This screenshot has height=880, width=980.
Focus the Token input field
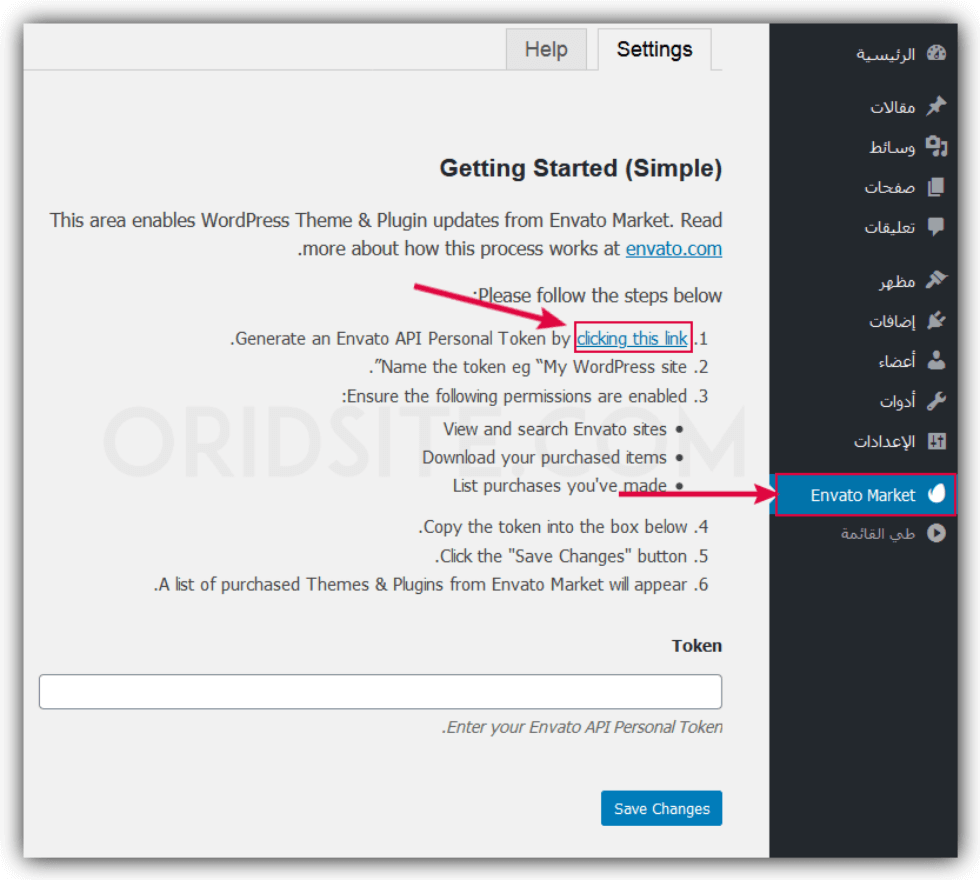point(380,691)
